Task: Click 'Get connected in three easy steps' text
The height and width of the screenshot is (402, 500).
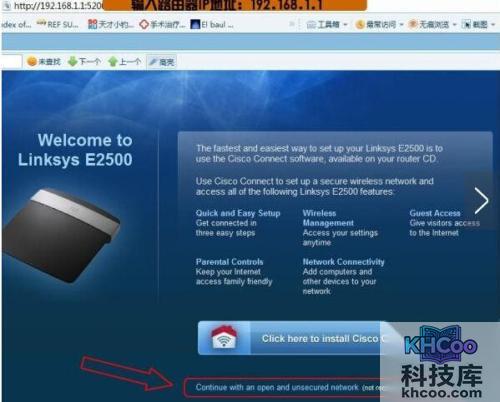Action: click(226, 228)
